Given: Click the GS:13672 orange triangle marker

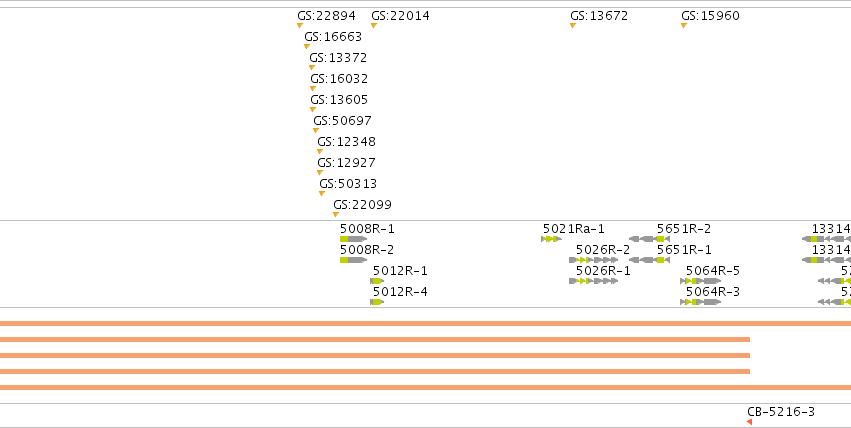Looking at the screenshot, I should pyautogui.click(x=573, y=25).
